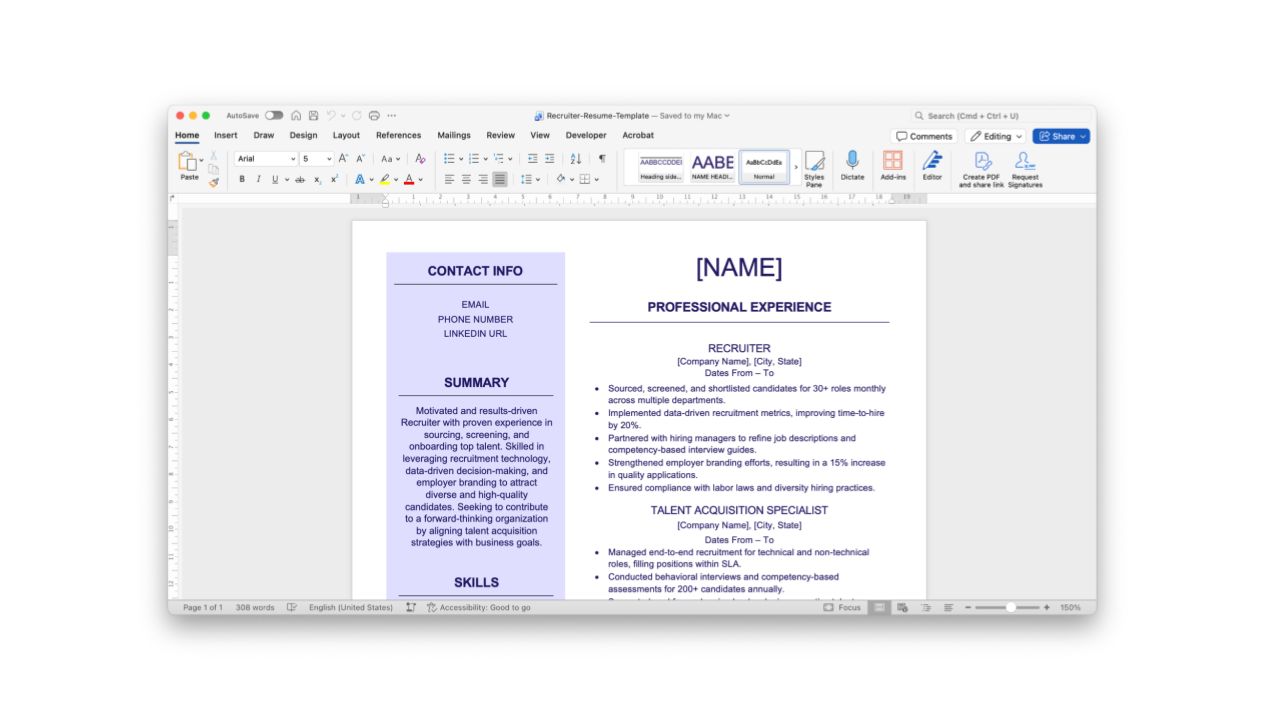The width and height of the screenshot is (1280, 720).
Task: Click the Comments button
Action: click(x=924, y=136)
